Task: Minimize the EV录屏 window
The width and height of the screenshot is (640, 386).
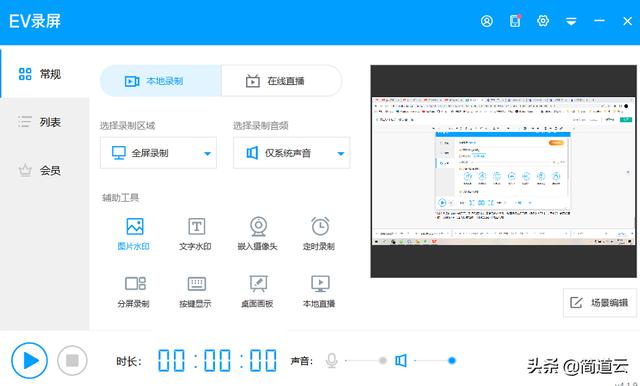Action: pos(599,21)
